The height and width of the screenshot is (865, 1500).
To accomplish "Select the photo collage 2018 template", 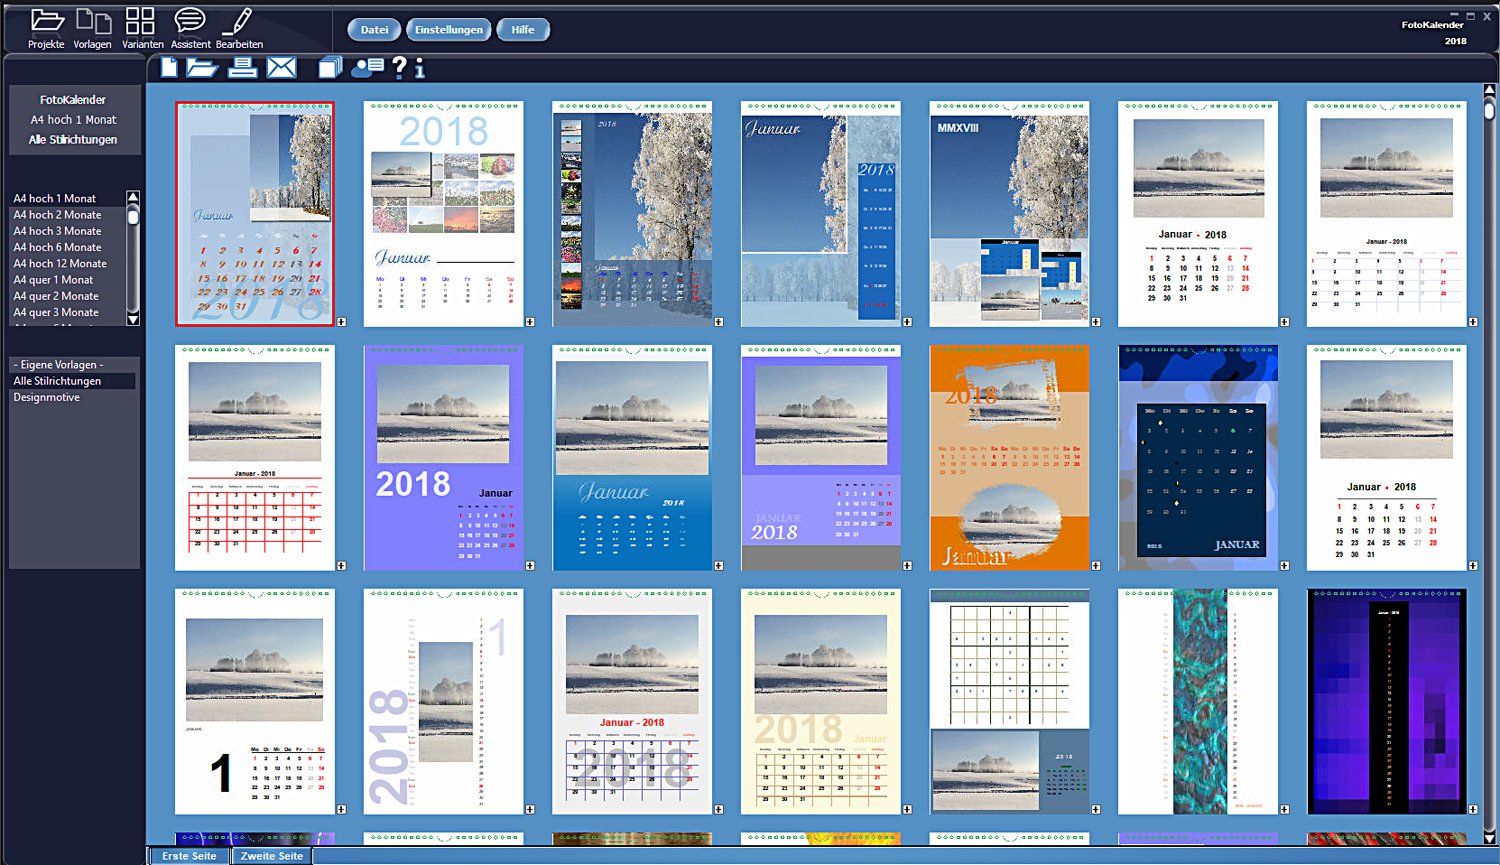I will click(x=443, y=214).
